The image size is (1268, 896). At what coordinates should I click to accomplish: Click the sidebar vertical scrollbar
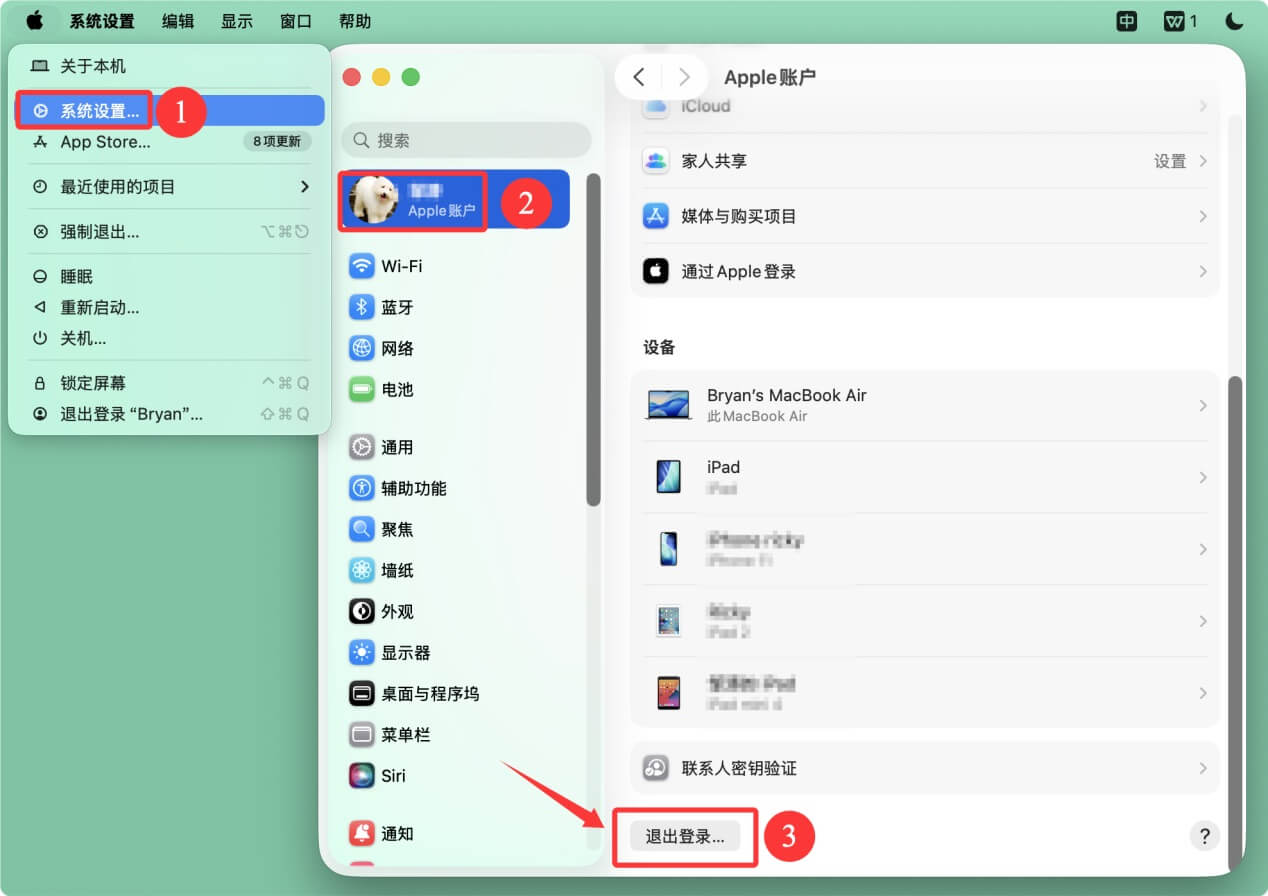593,340
